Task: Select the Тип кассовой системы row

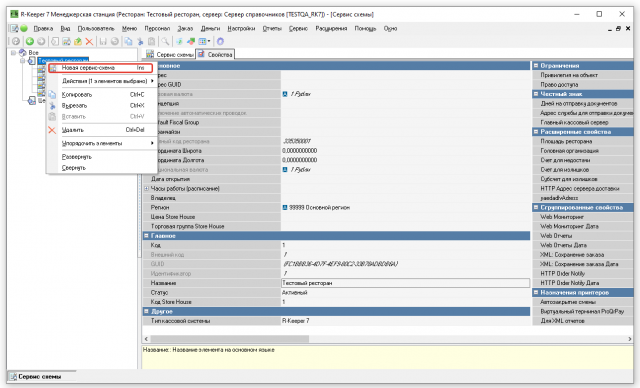Action: coord(336,321)
